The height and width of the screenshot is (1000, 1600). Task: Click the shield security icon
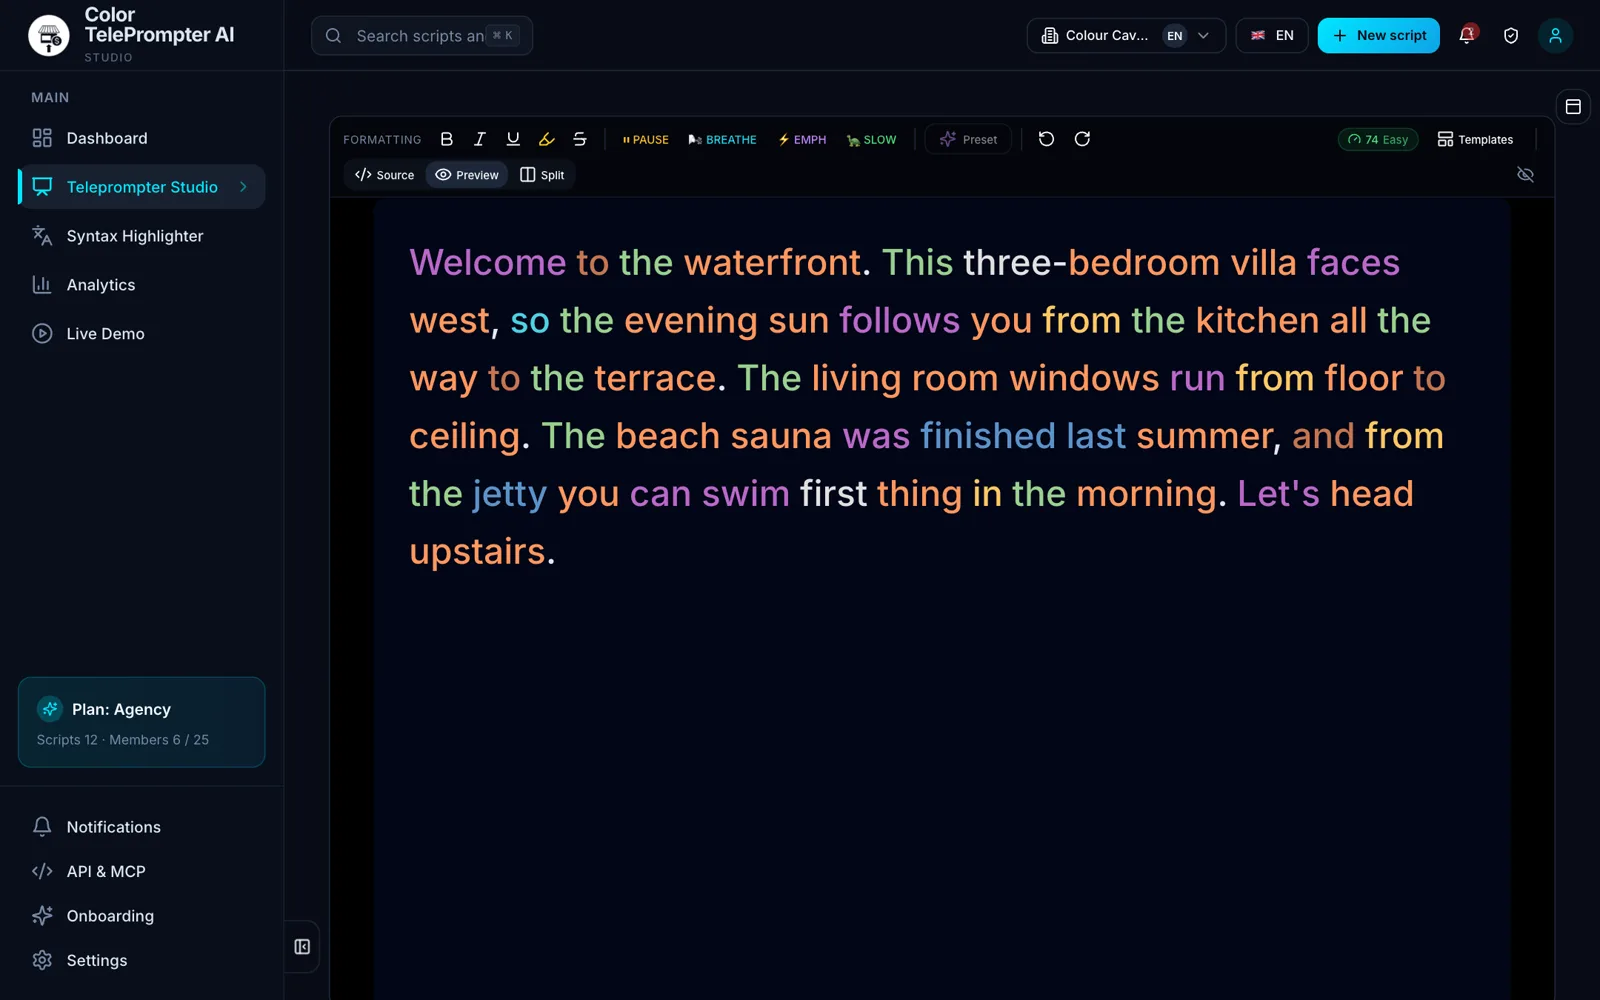tap(1511, 35)
